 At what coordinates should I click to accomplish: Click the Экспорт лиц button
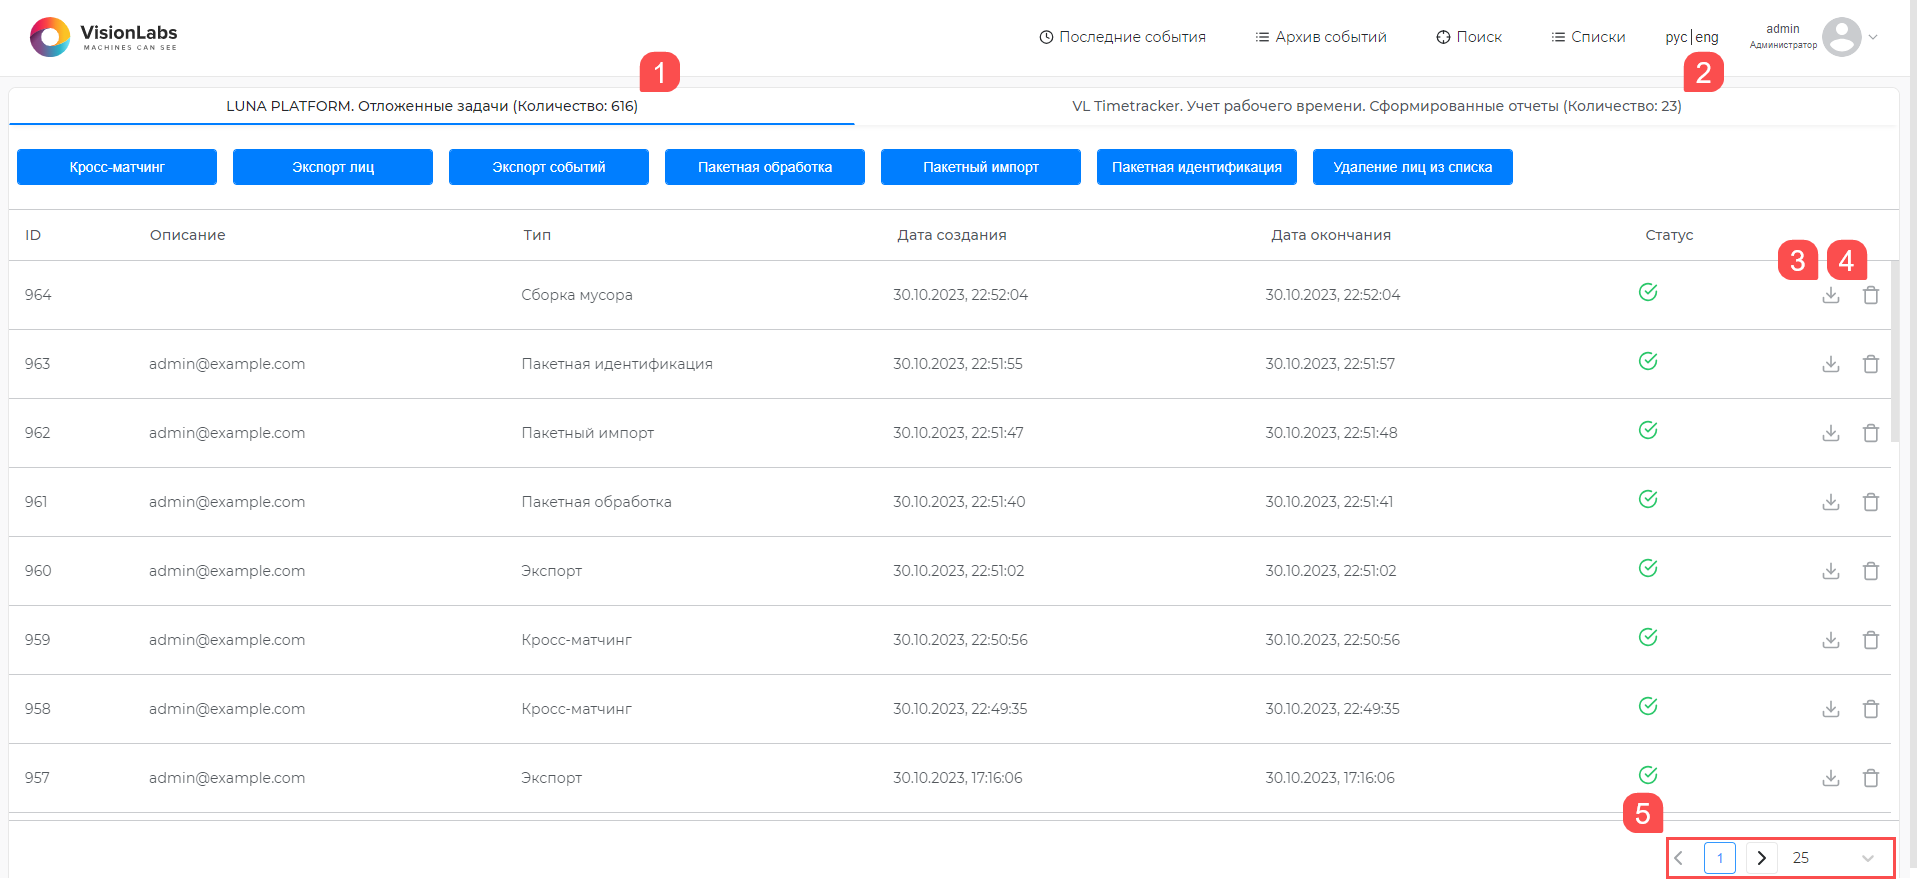coord(333,167)
